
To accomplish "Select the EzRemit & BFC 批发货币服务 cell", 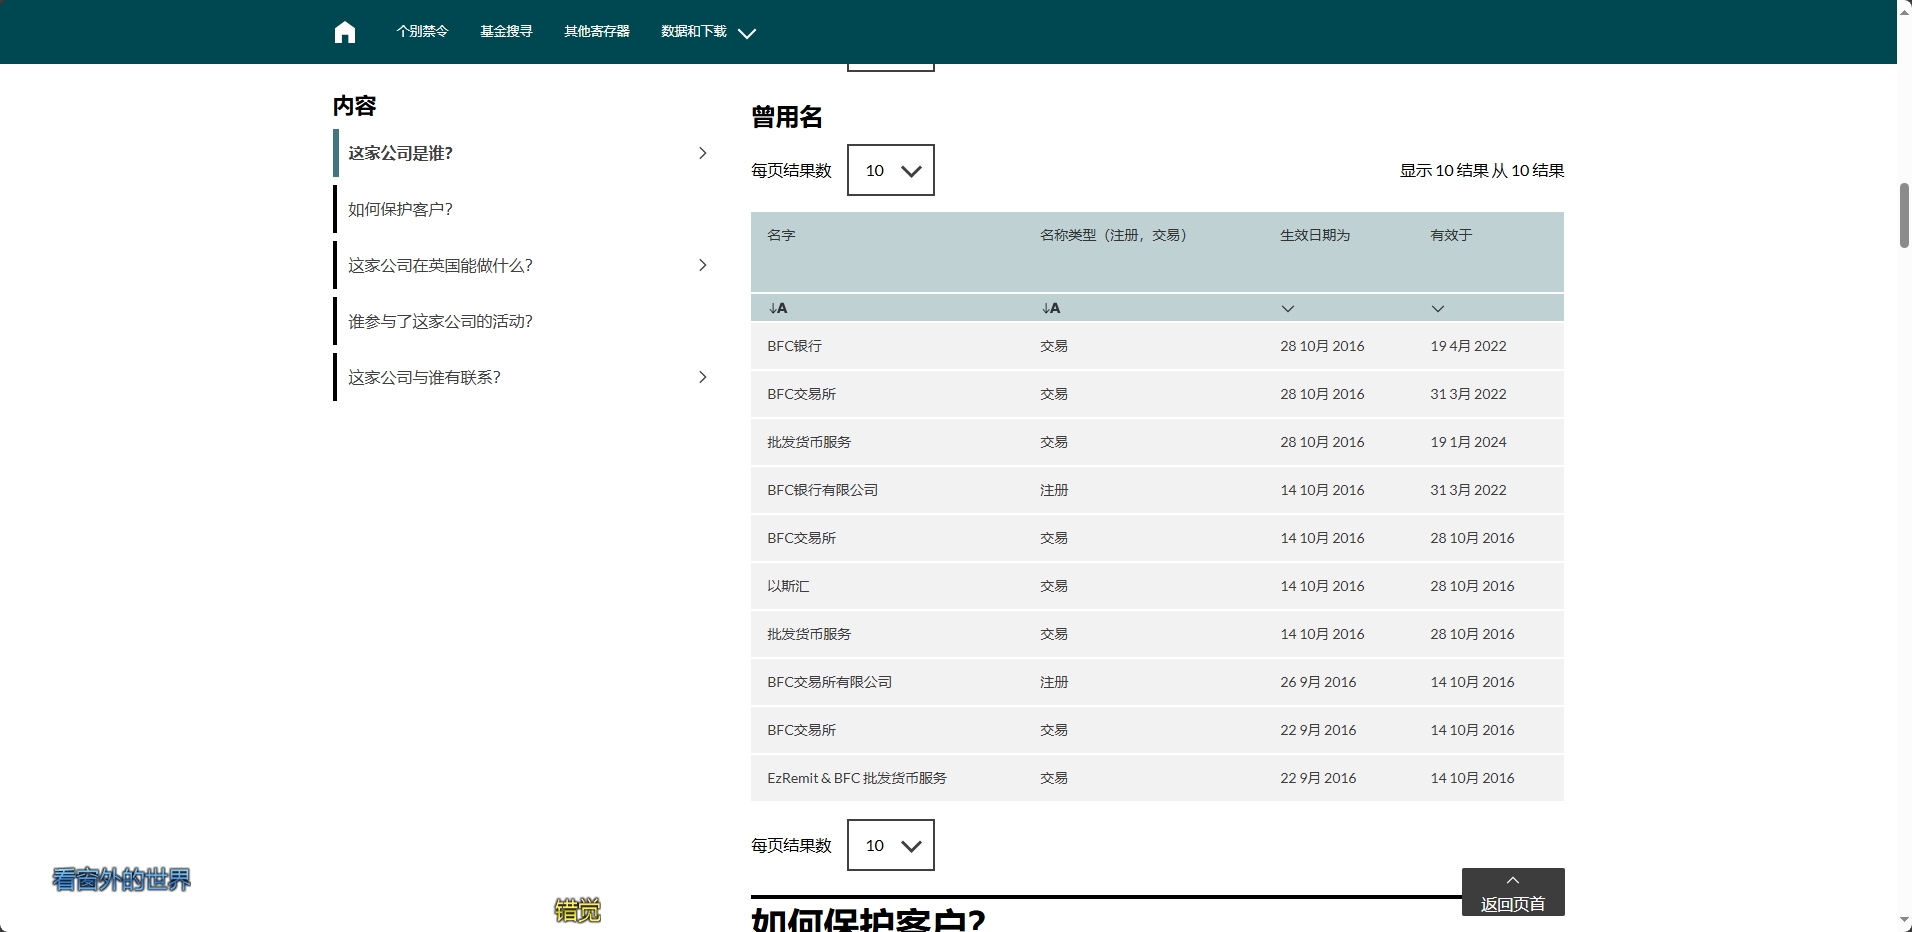I will [x=857, y=778].
